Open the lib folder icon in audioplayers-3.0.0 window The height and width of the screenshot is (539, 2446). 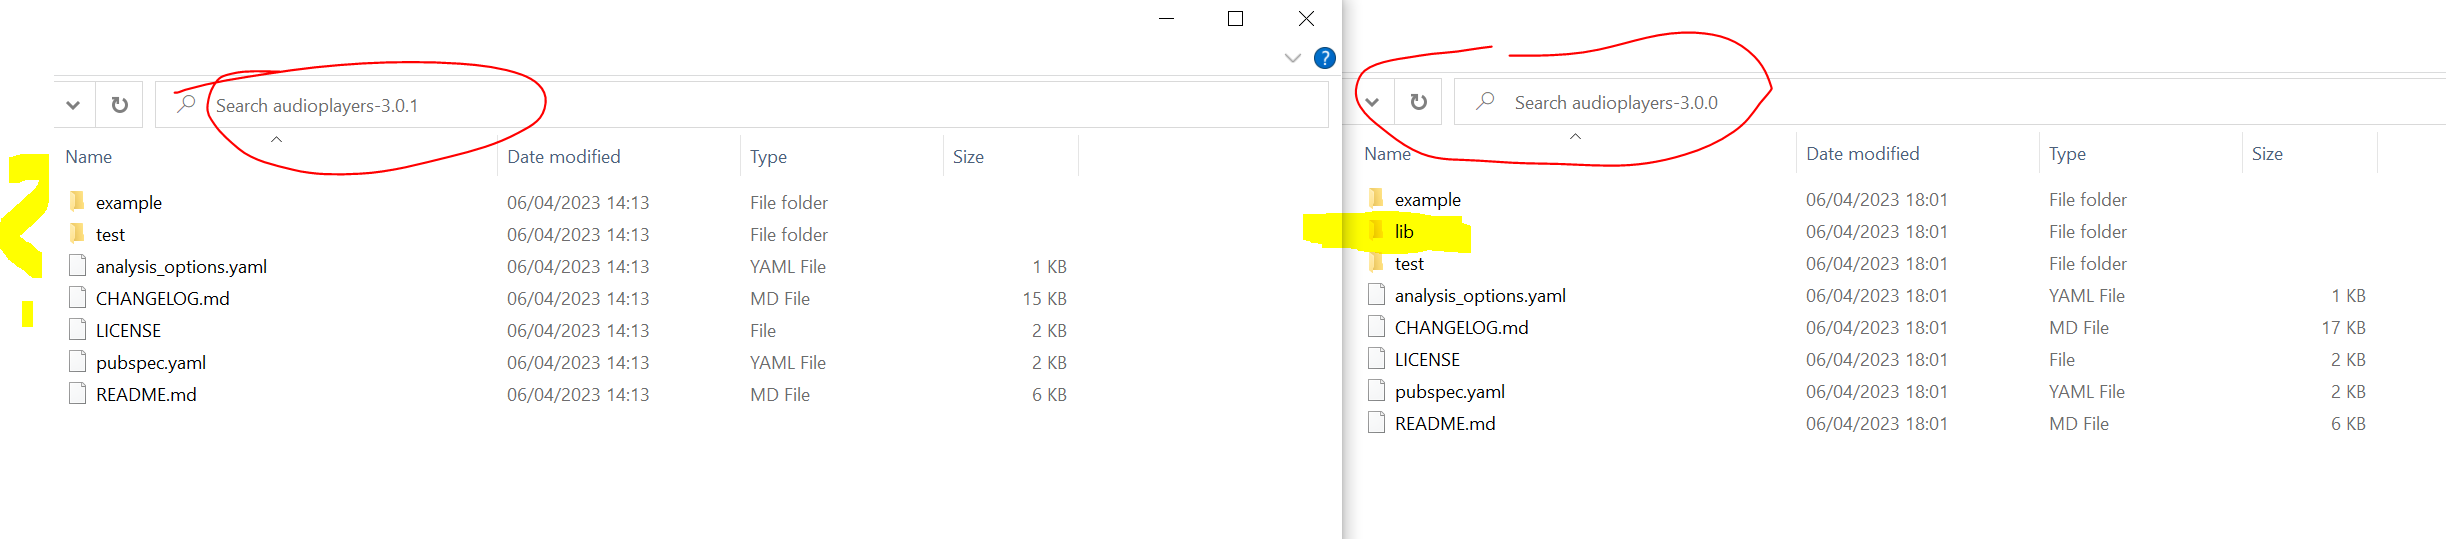(x=1376, y=231)
